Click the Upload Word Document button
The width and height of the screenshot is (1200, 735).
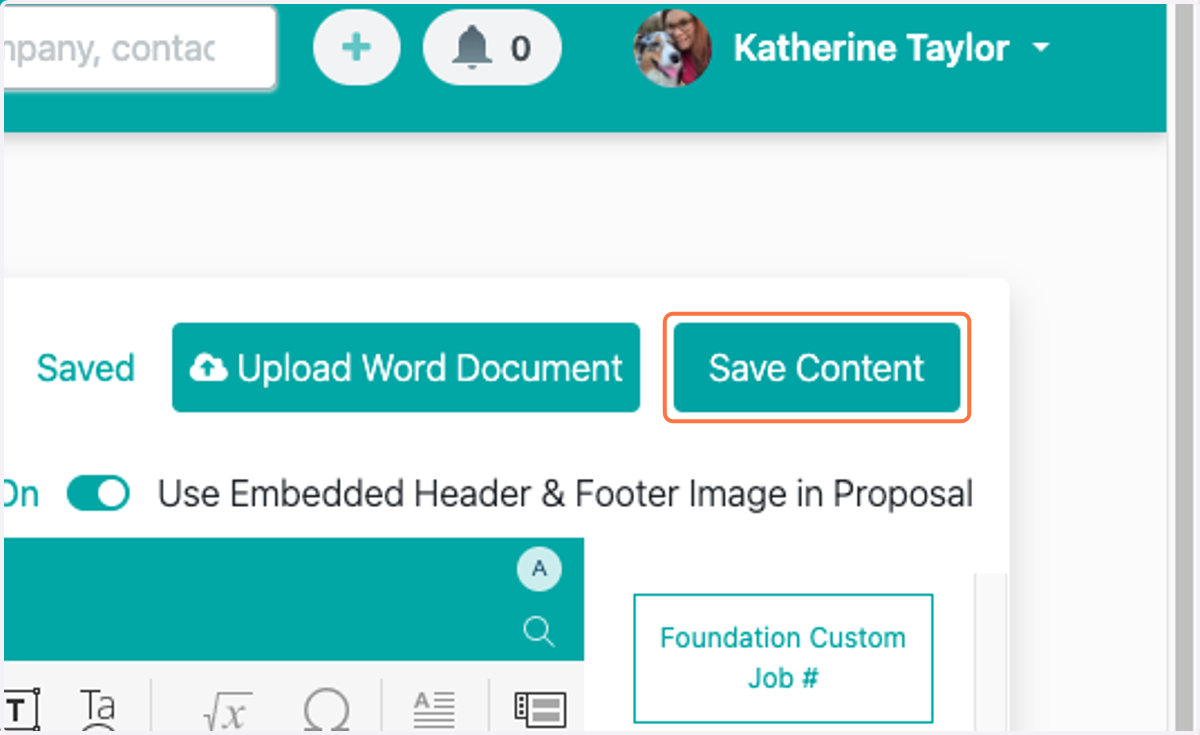(406, 367)
